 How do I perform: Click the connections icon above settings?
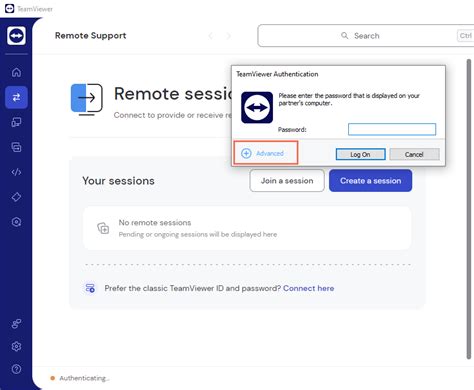point(16,323)
